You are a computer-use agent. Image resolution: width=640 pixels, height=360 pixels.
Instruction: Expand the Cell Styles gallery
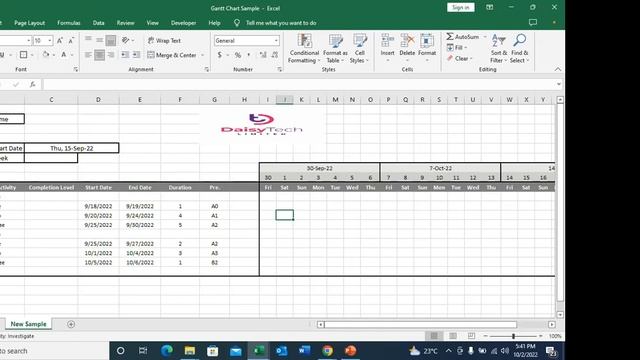(x=359, y=49)
